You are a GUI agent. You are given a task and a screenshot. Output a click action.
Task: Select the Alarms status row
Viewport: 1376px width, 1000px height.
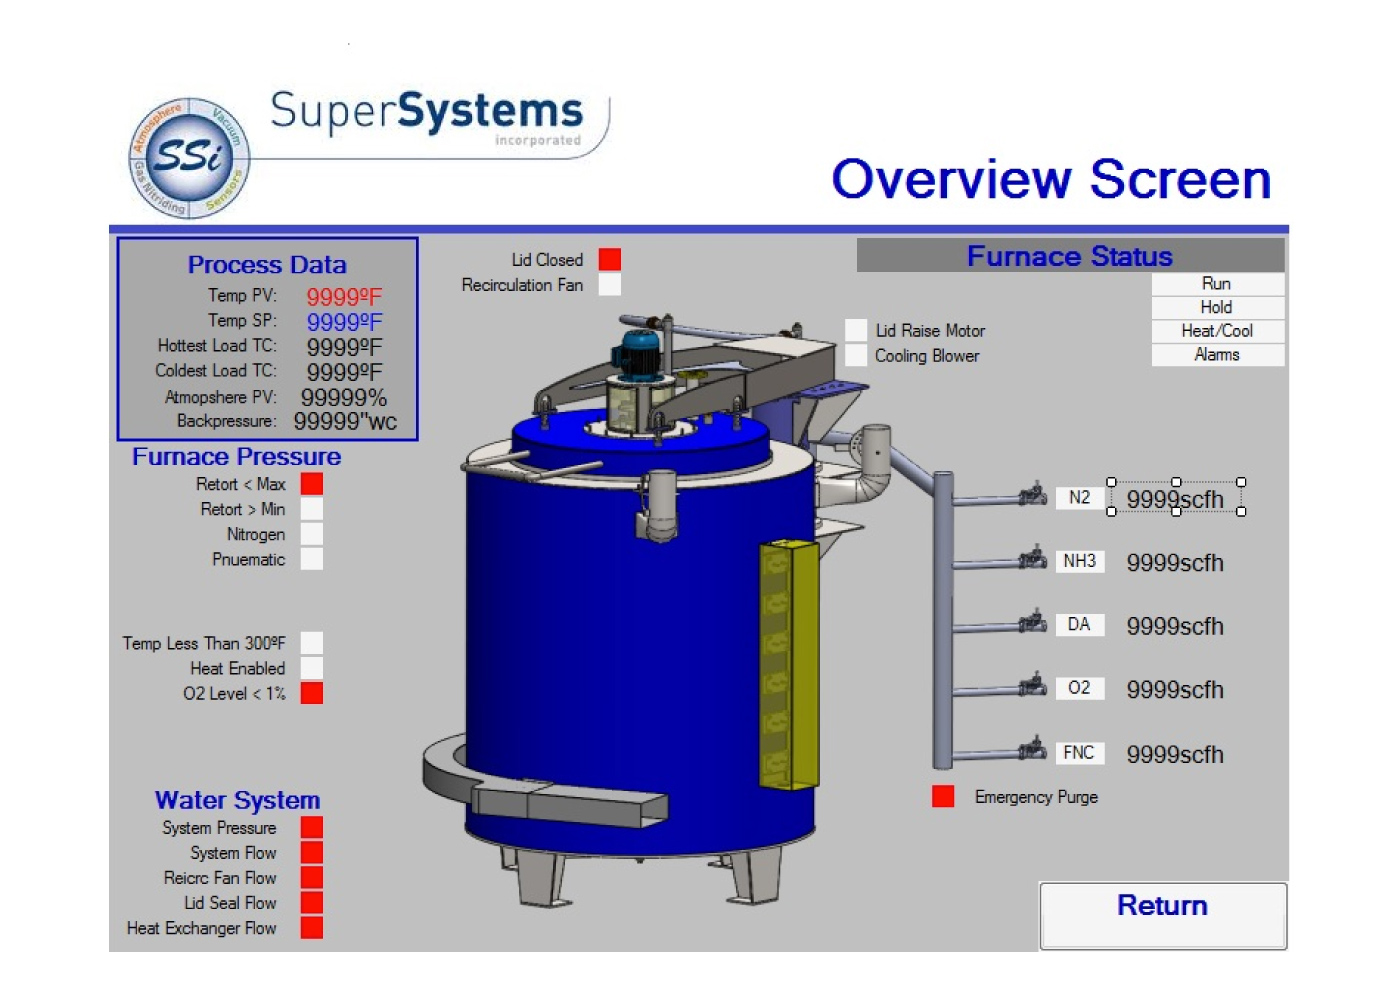tap(1217, 355)
